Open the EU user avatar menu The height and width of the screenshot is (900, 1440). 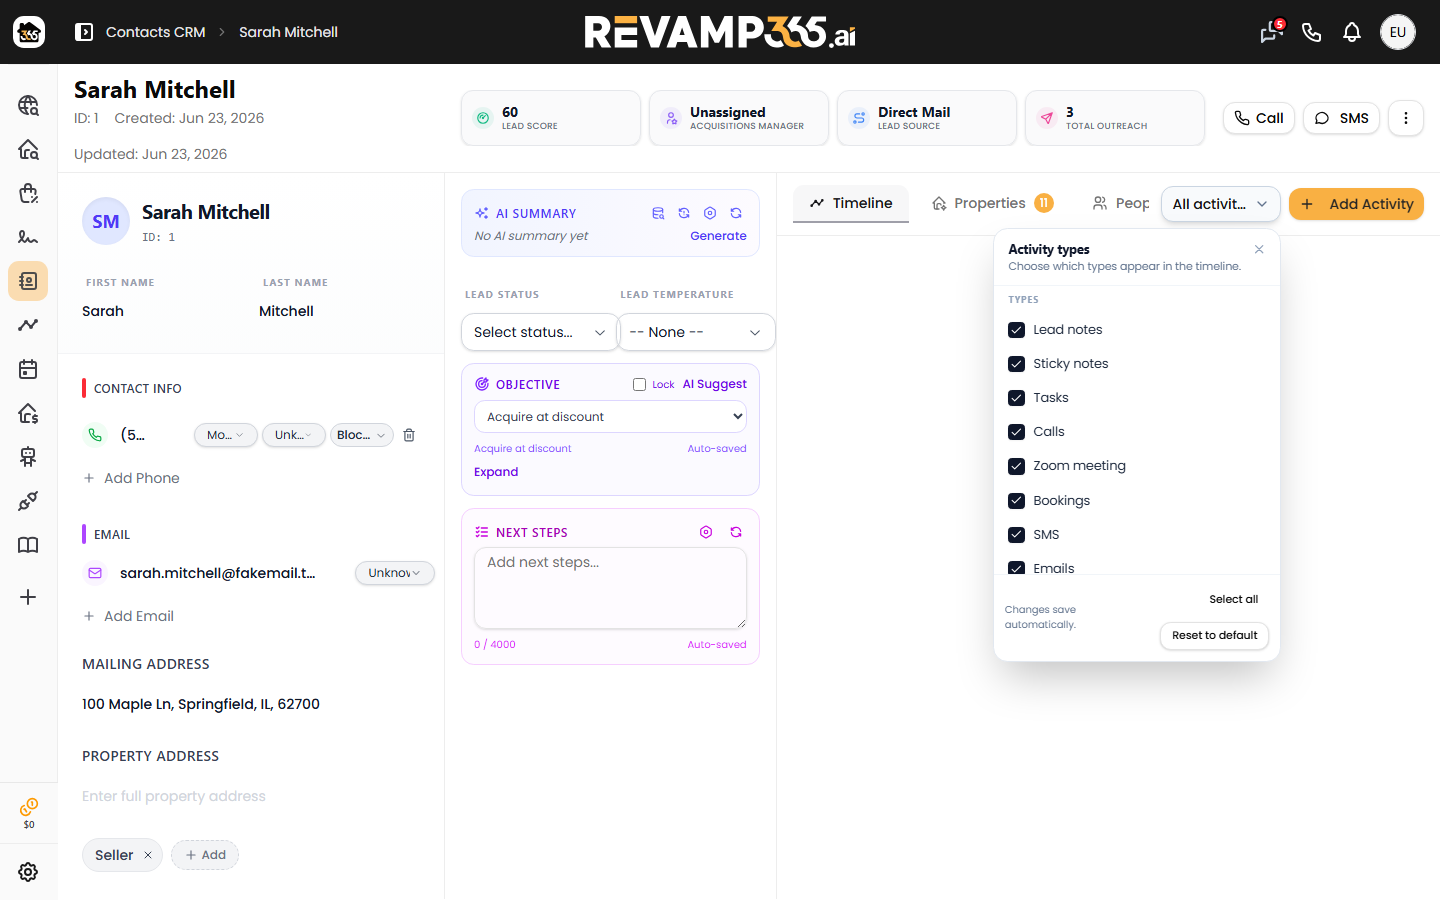(1398, 32)
